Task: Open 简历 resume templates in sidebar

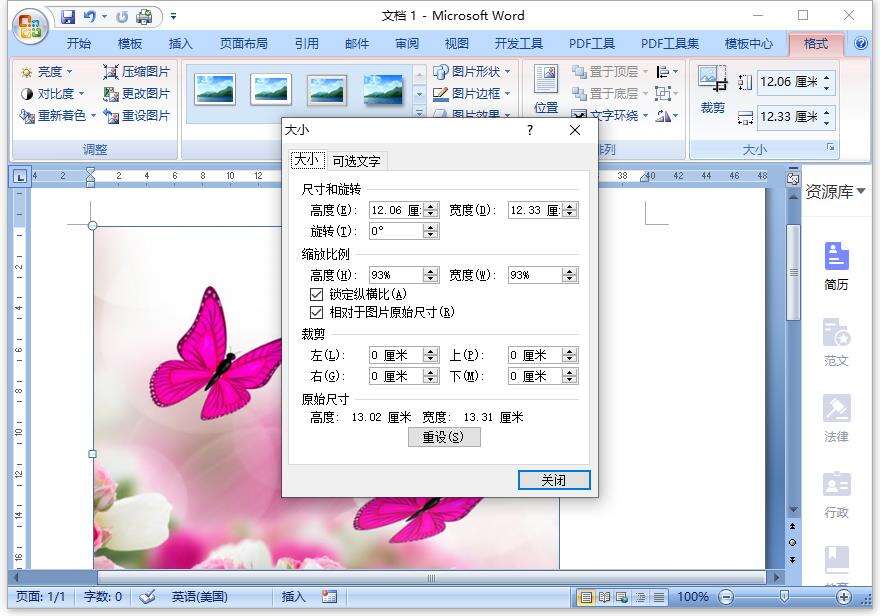Action: [x=836, y=266]
